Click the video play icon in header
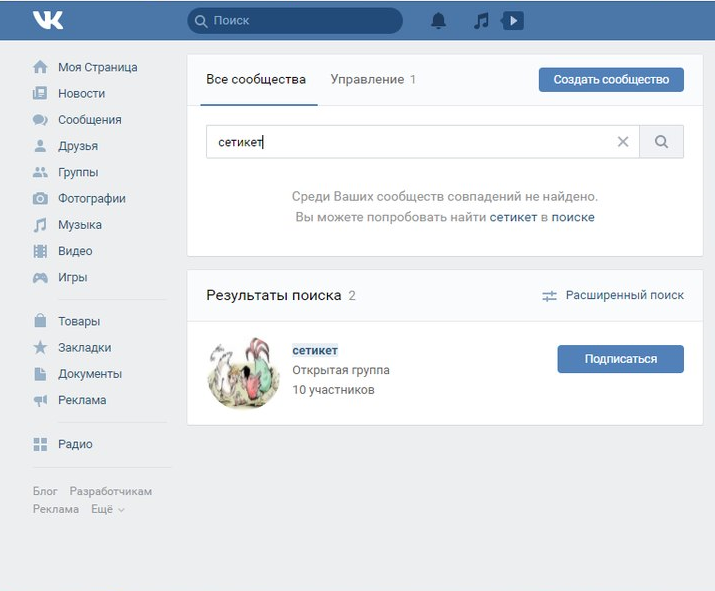715x591 pixels. 512,21
